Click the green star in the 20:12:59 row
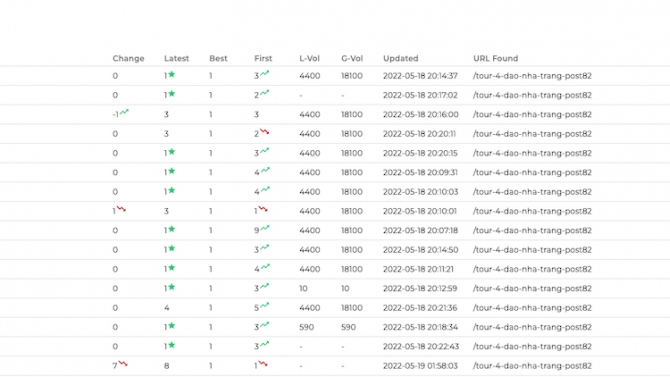 [171, 287]
